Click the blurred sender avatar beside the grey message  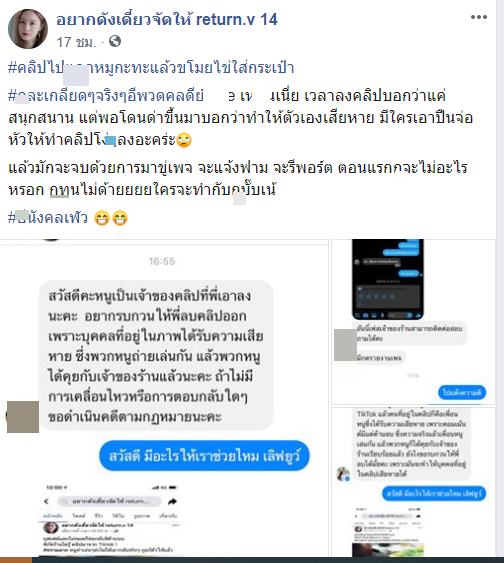[23, 417]
